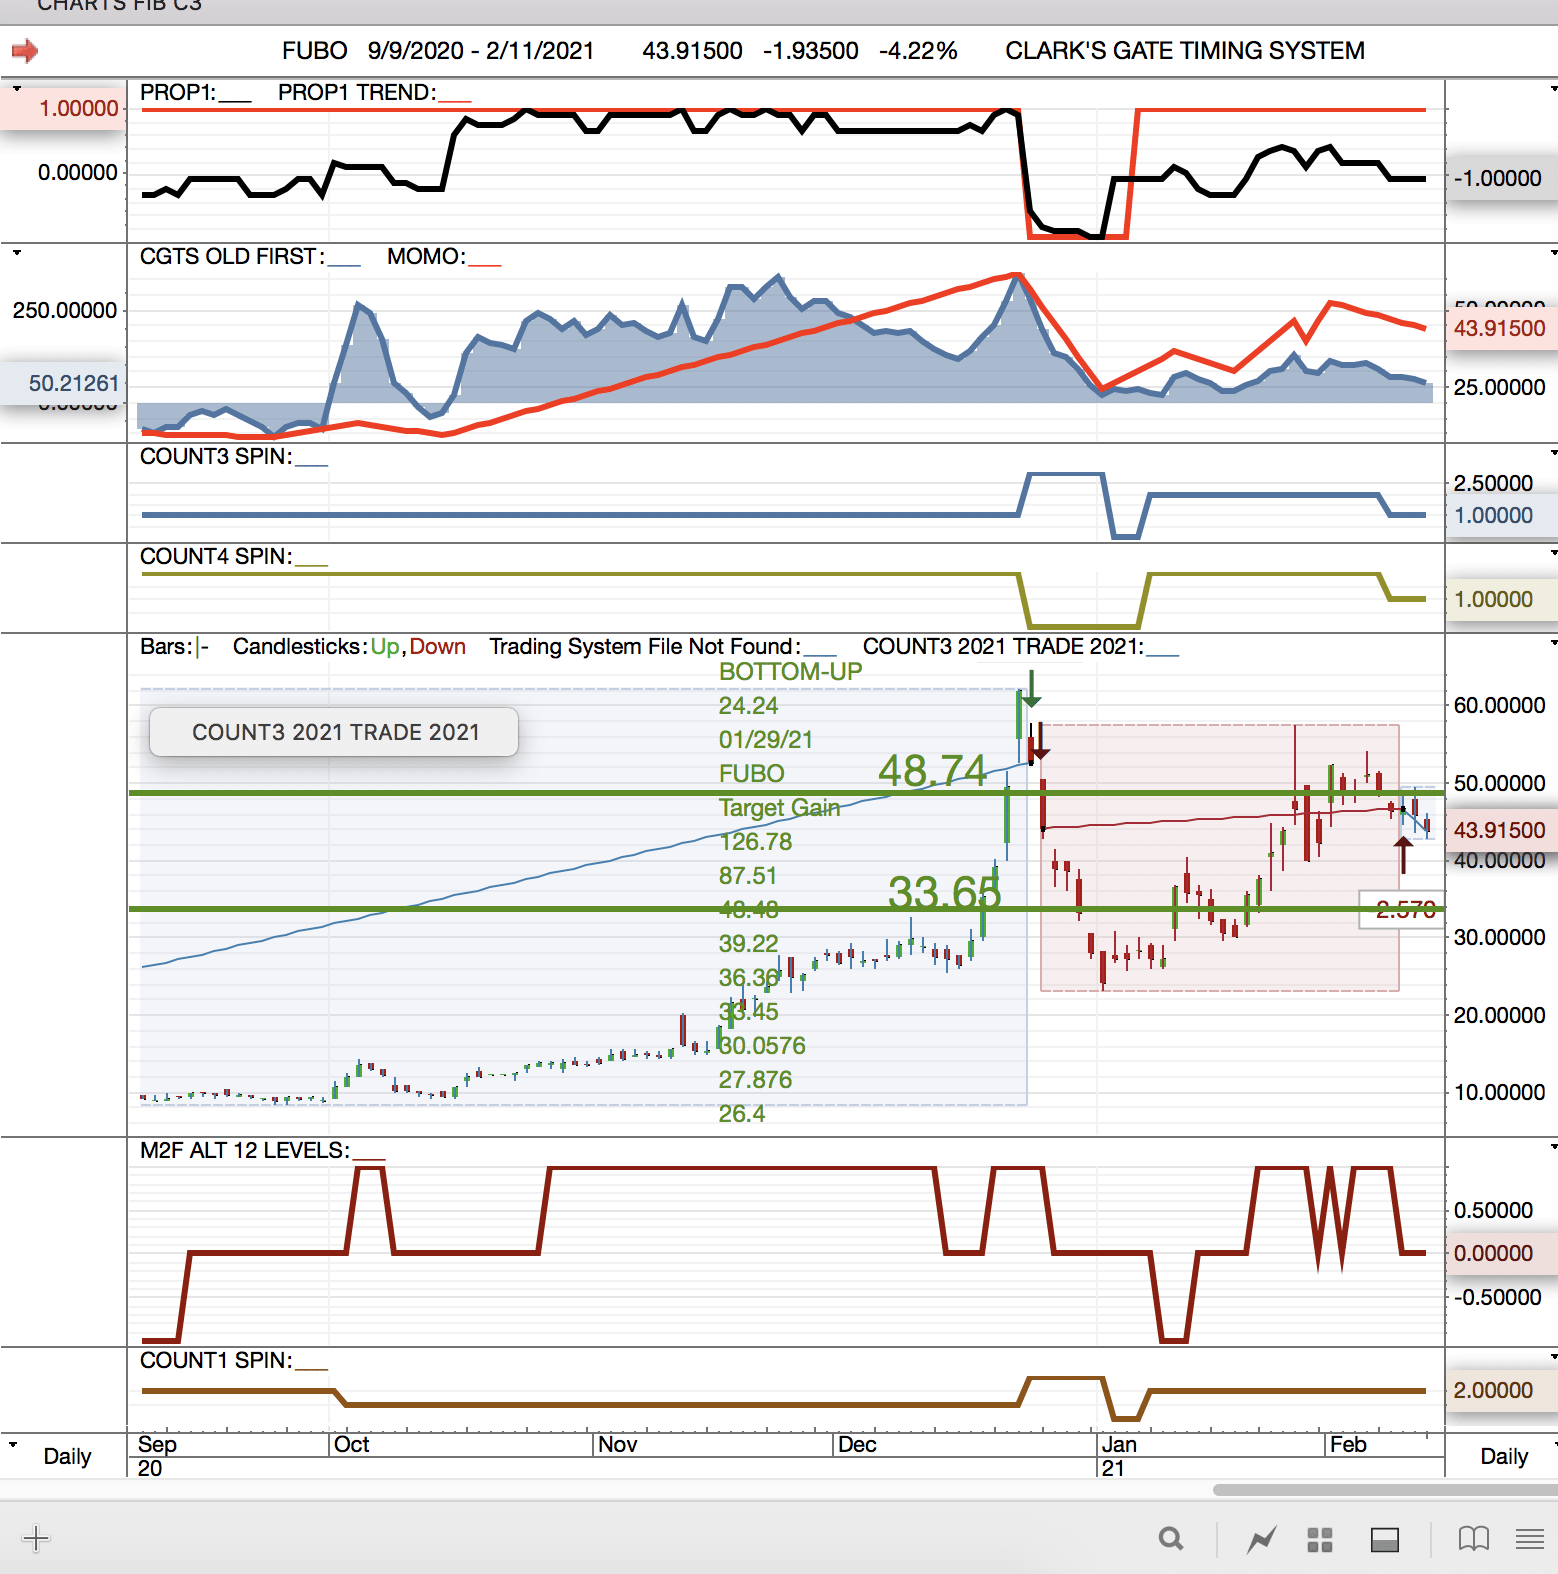Click COUNT3 2021 TRADE 2021 legend label

(1003, 646)
